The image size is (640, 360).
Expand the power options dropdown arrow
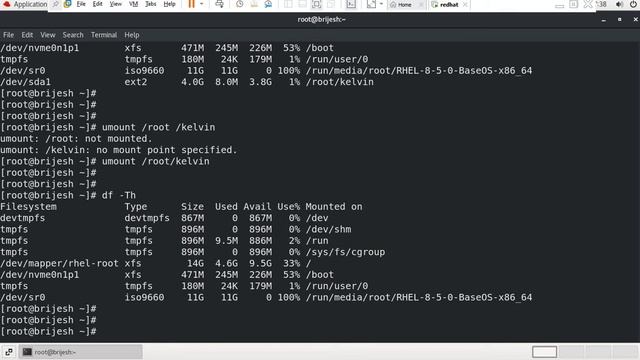(201, 4)
